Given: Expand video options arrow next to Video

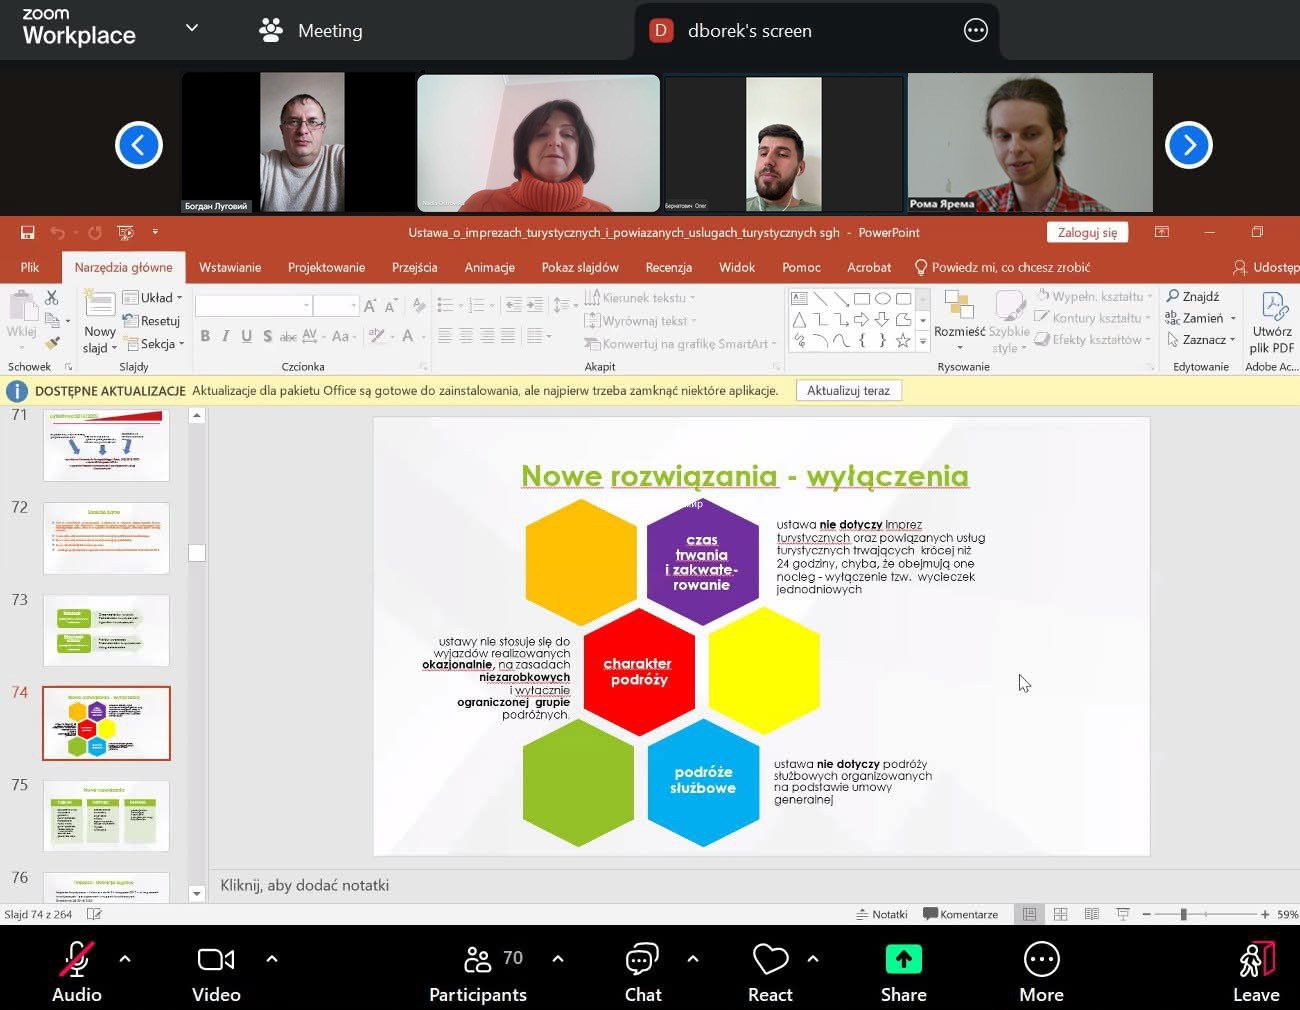Looking at the screenshot, I should click(x=271, y=959).
